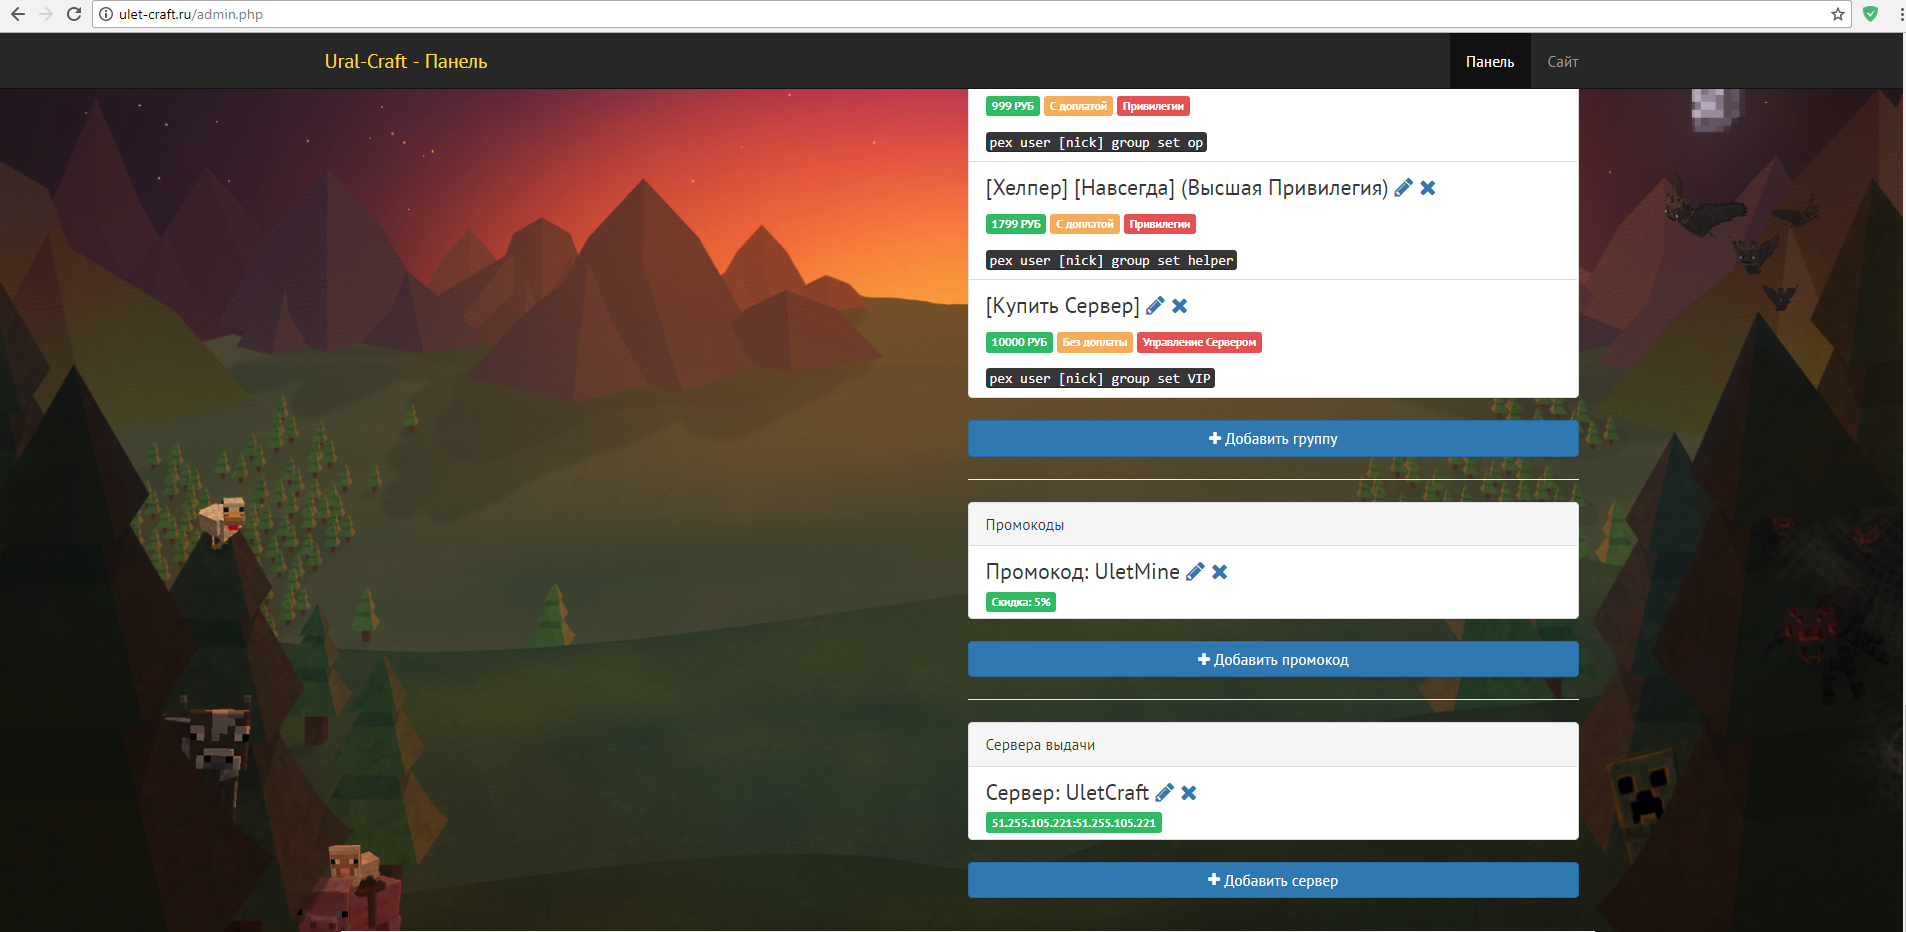Edit the UletCraft server entry

click(1164, 793)
